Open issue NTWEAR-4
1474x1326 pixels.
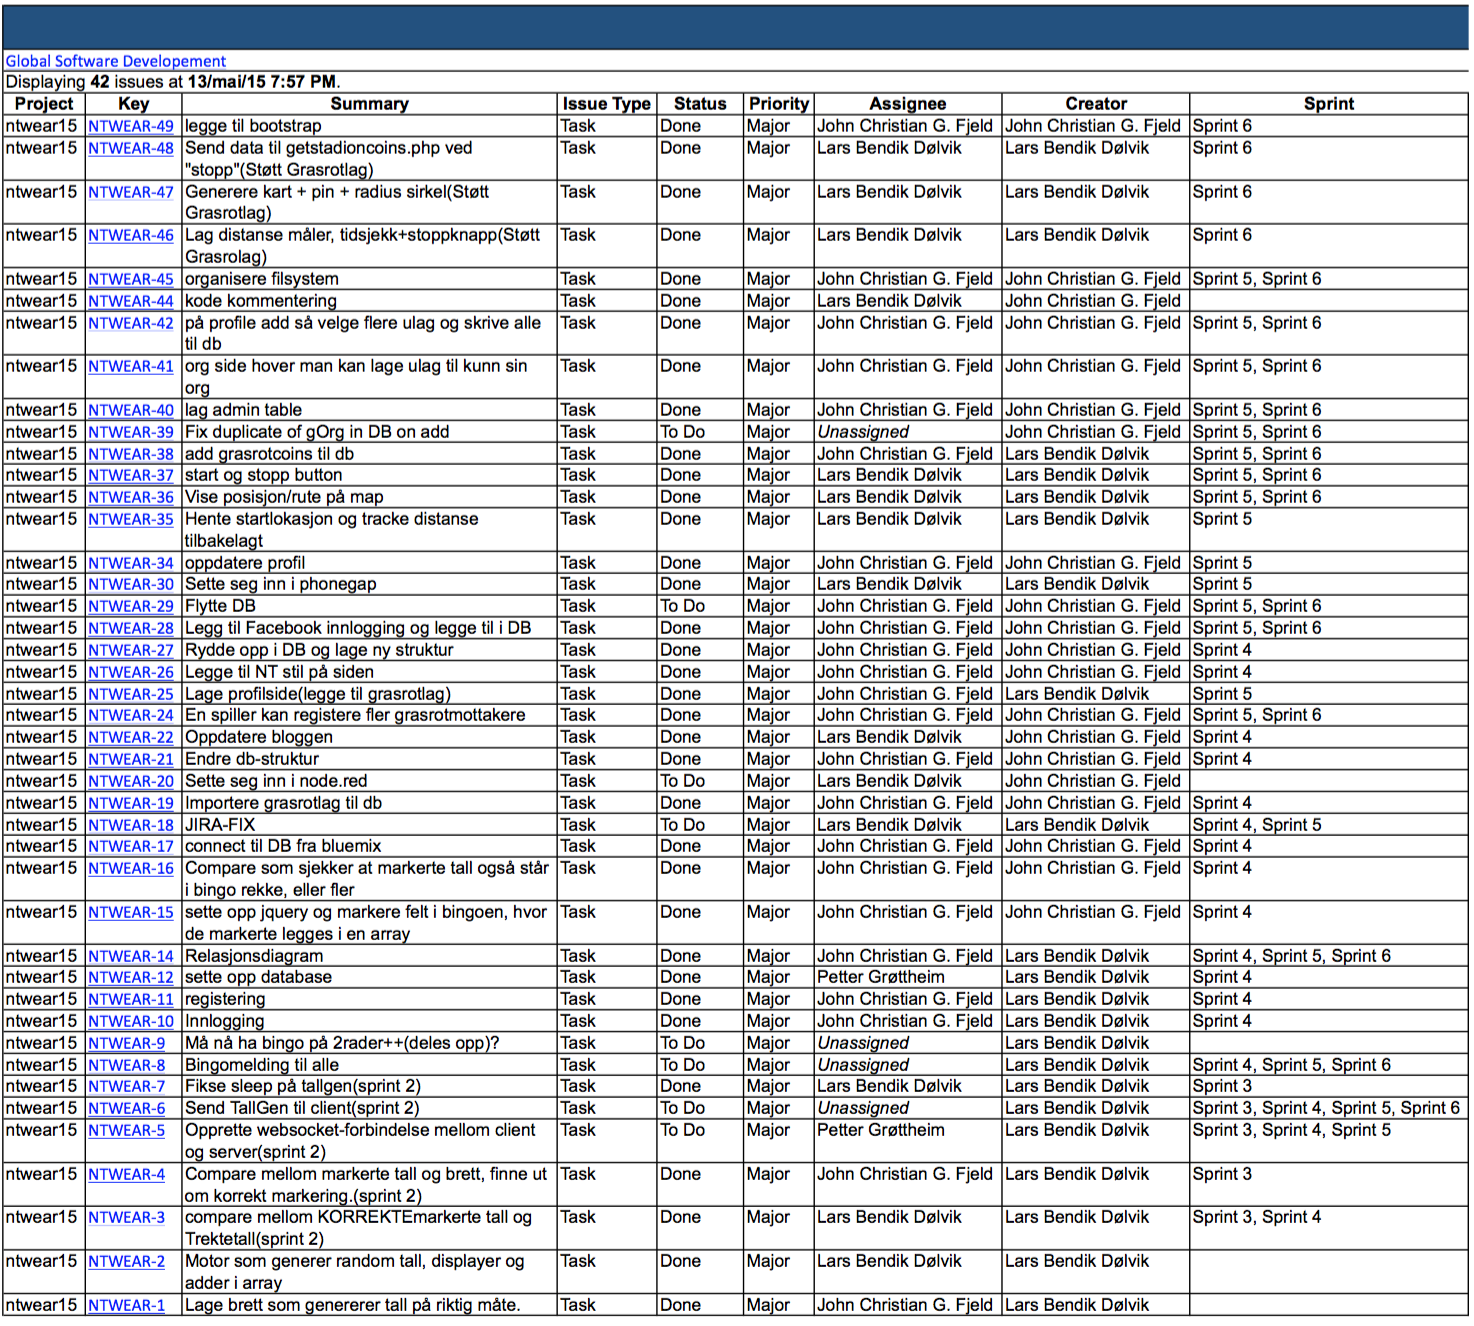click(x=127, y=1174)
